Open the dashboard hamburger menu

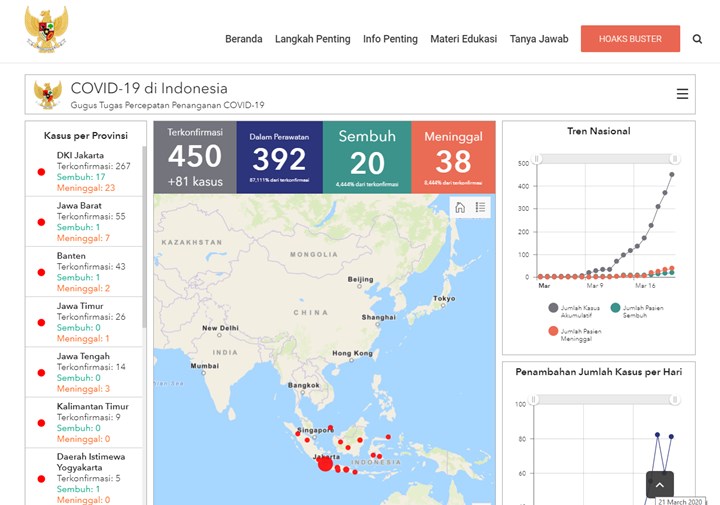[682, 94]
